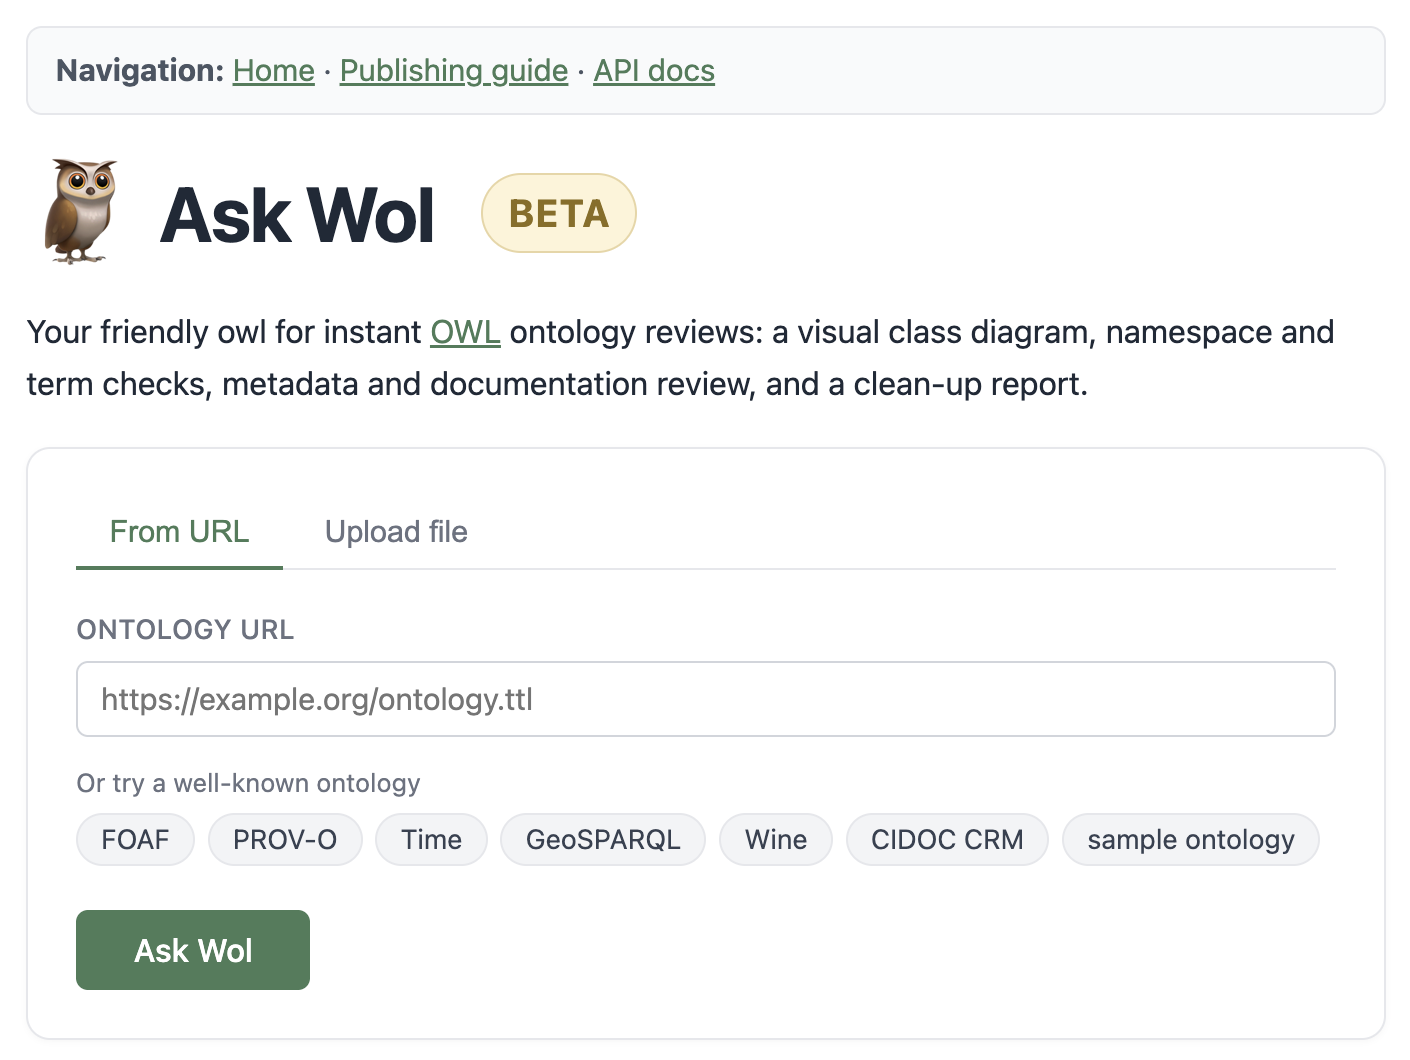Open the API docs link

654,71
